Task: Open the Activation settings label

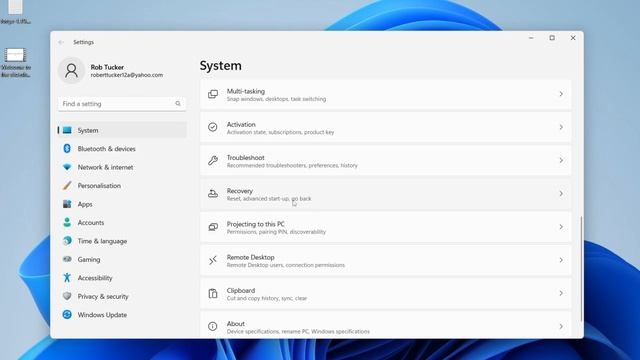Action: pyautogui.click(x=241, y=124)
